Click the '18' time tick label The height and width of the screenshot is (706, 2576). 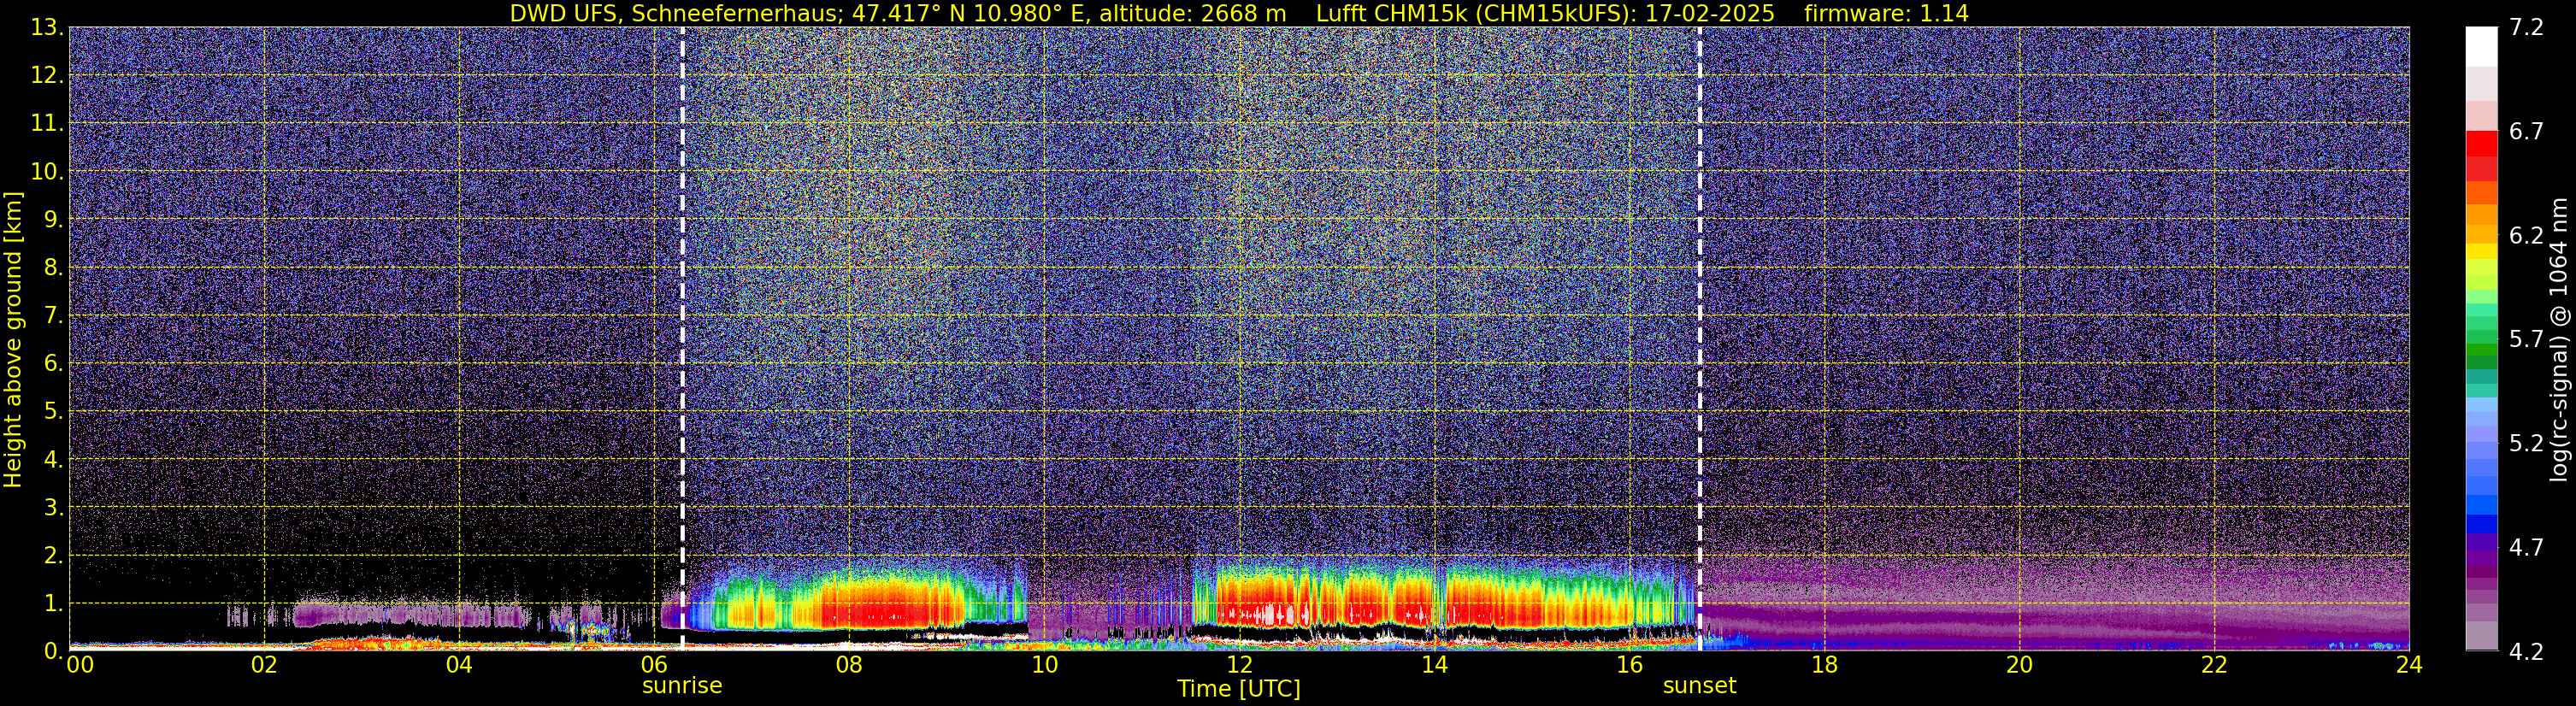click(x=1824, y=665)
